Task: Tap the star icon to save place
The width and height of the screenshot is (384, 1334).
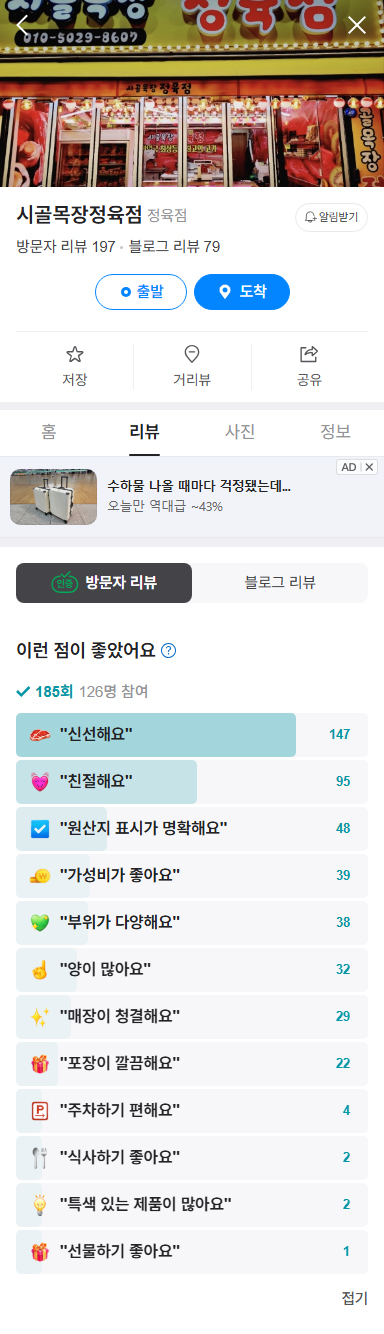Action: (x=75, y=354)
